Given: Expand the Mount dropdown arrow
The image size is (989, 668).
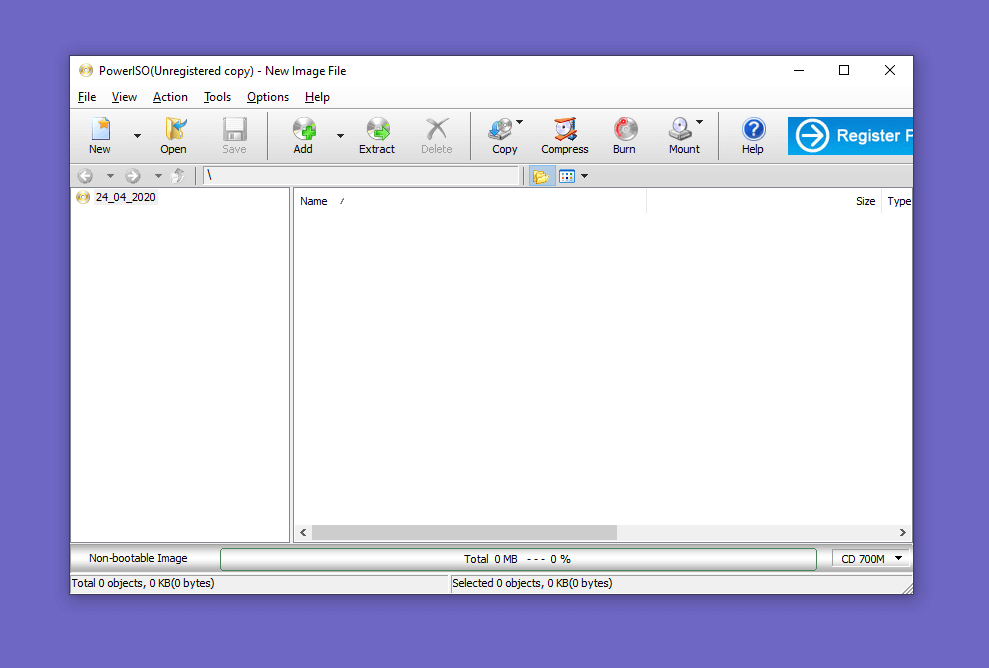Looking at the screenshot, I should (x=699, y=122).
